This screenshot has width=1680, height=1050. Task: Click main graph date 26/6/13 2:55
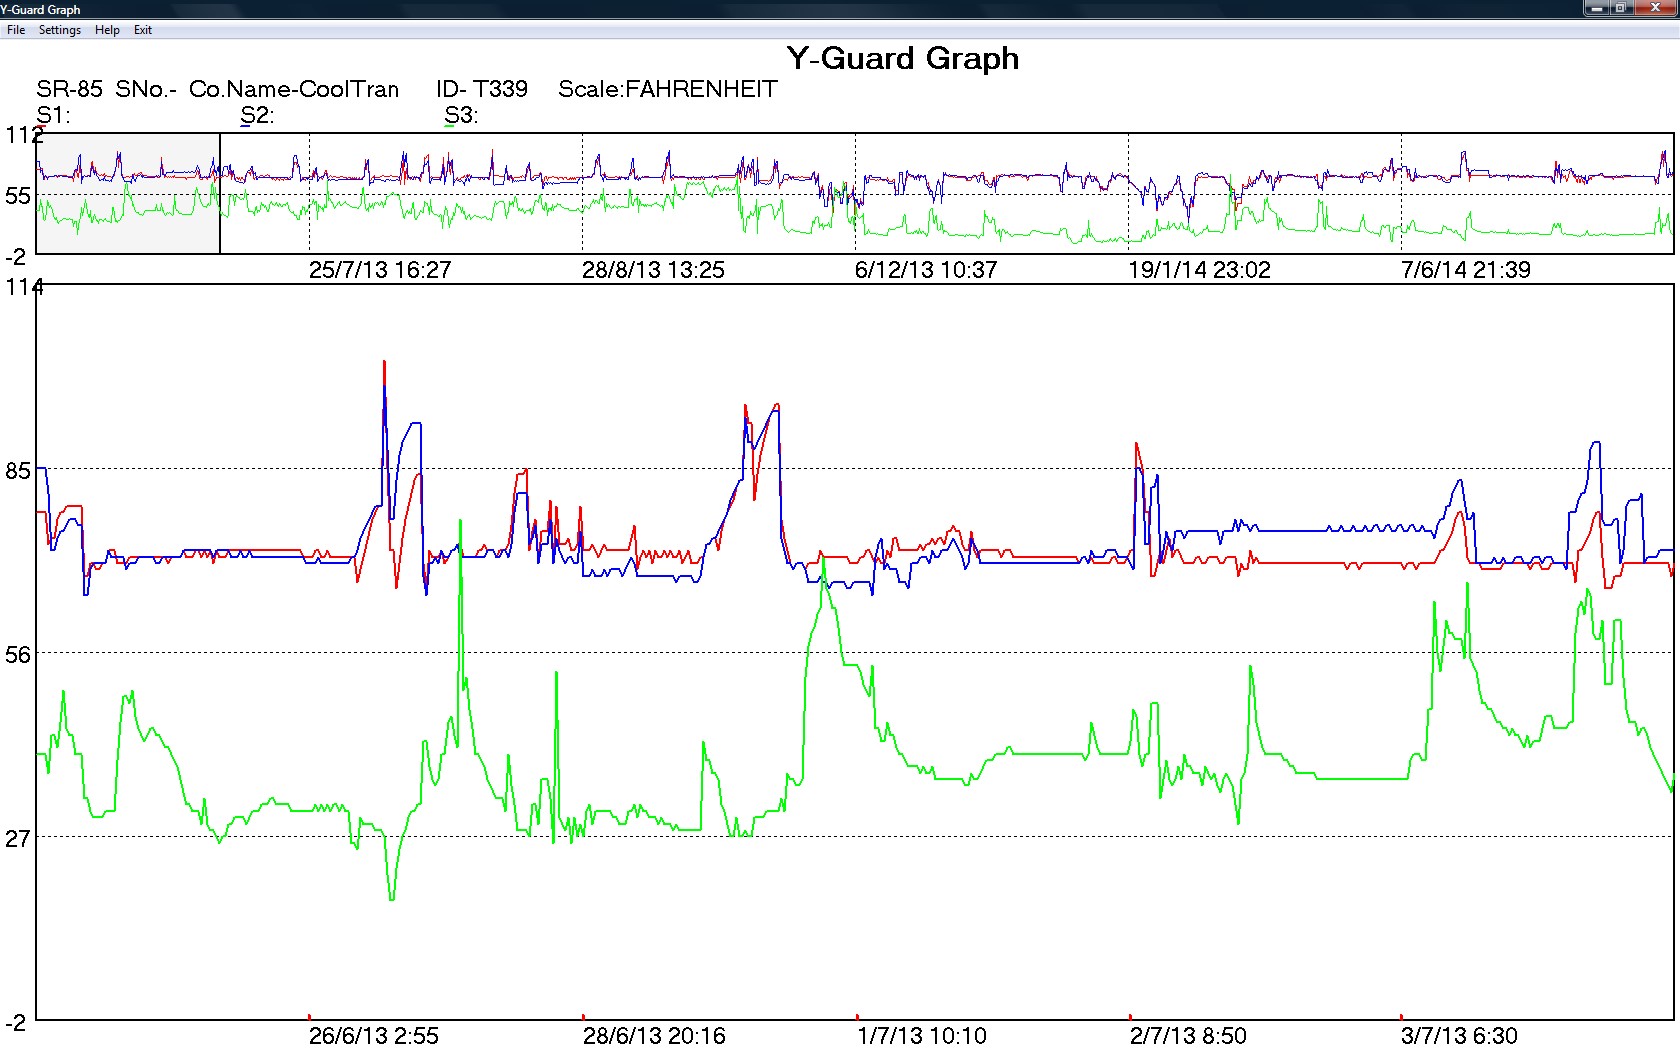(x=374, y=1036)
